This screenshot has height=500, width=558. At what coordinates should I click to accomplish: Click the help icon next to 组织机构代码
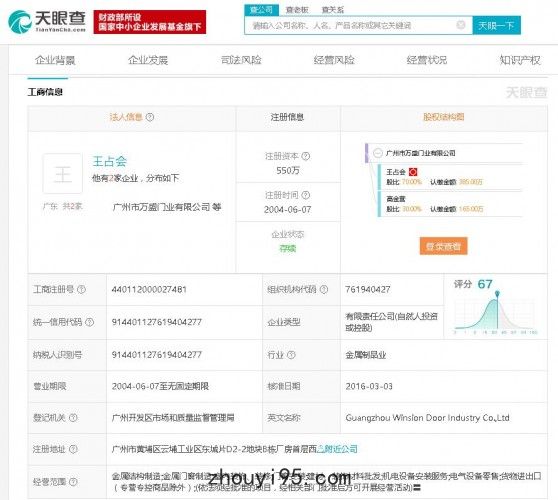click(324, 290)
